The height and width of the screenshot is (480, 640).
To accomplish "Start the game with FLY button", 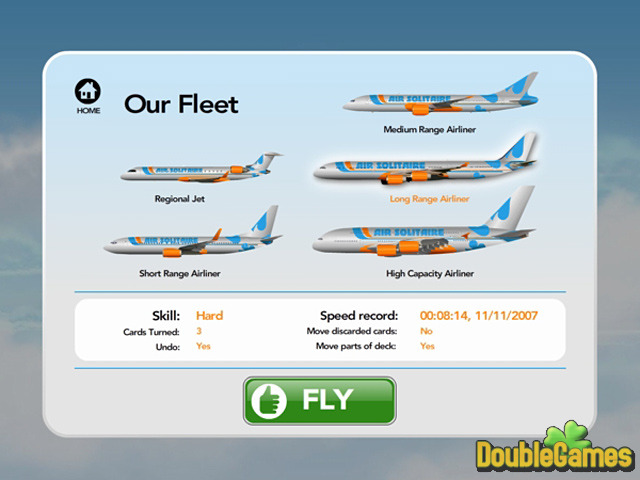I will [x=320, y=401].
